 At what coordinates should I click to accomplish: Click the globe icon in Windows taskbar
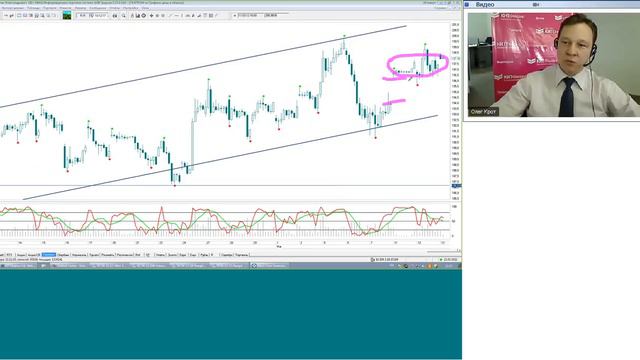coord(254,266)
